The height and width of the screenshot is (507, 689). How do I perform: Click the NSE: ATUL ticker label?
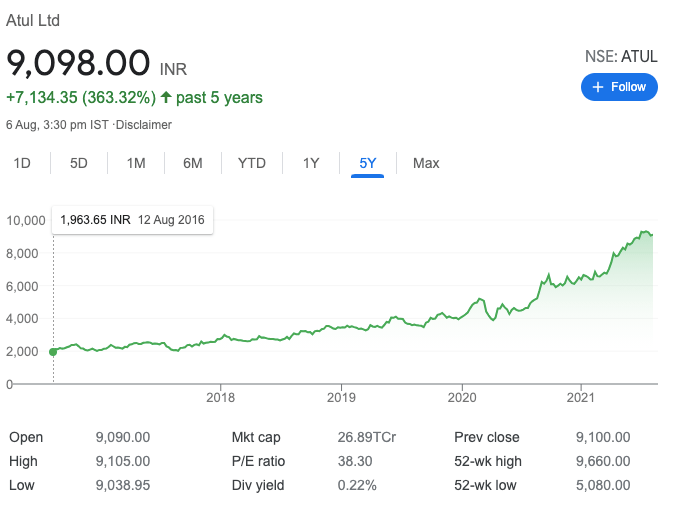click(621, 57)
